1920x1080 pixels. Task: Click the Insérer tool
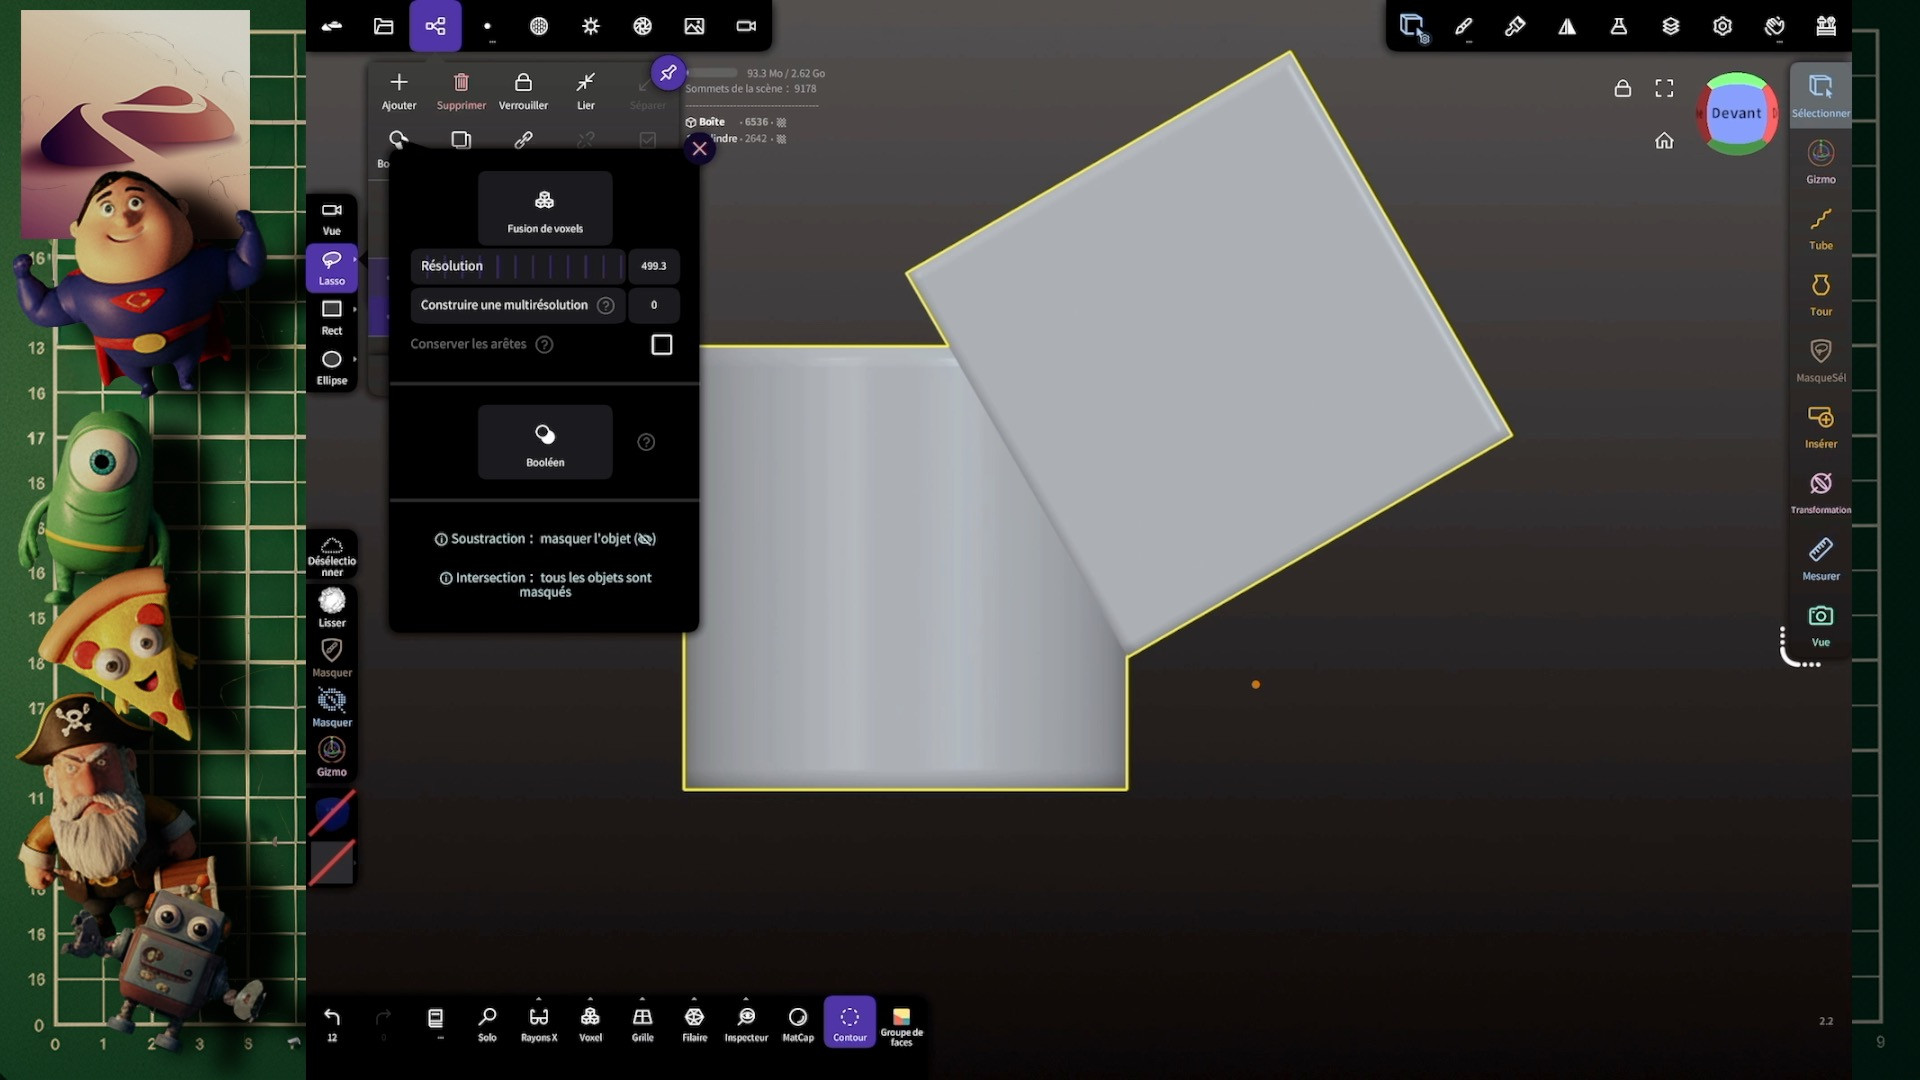(1820, 426)
